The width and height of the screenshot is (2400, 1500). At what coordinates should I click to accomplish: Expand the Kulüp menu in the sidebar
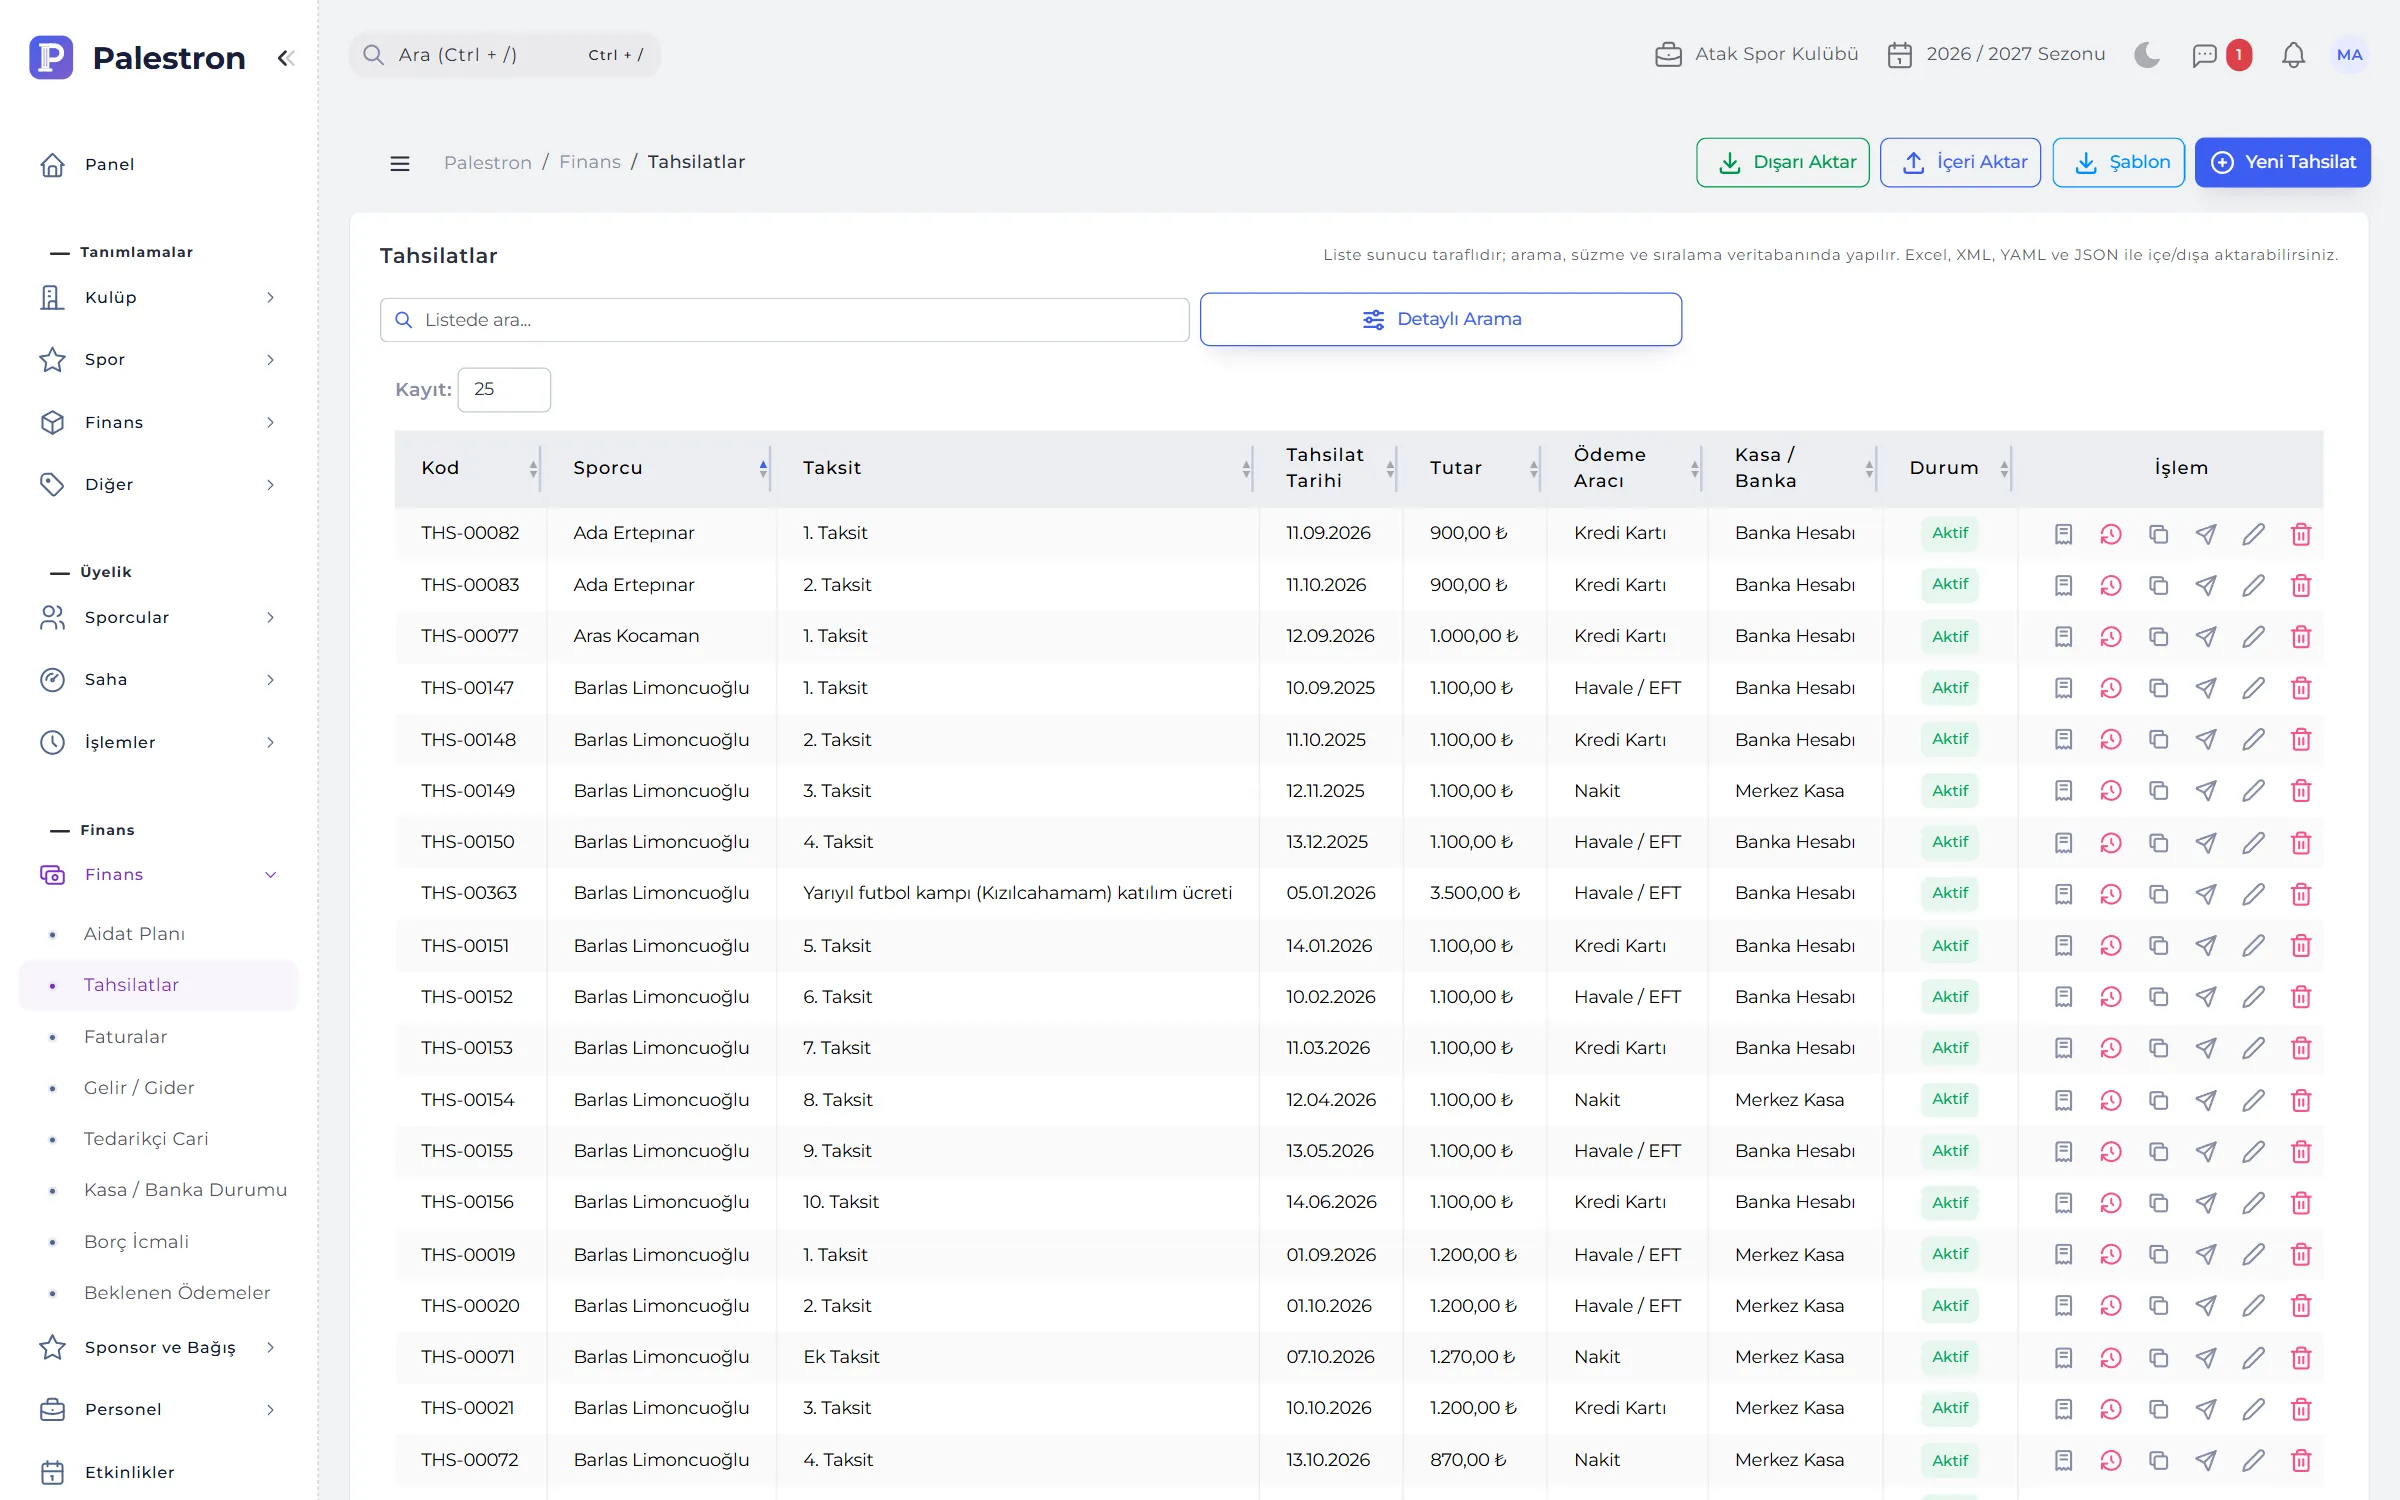click(x=158, y=297)
